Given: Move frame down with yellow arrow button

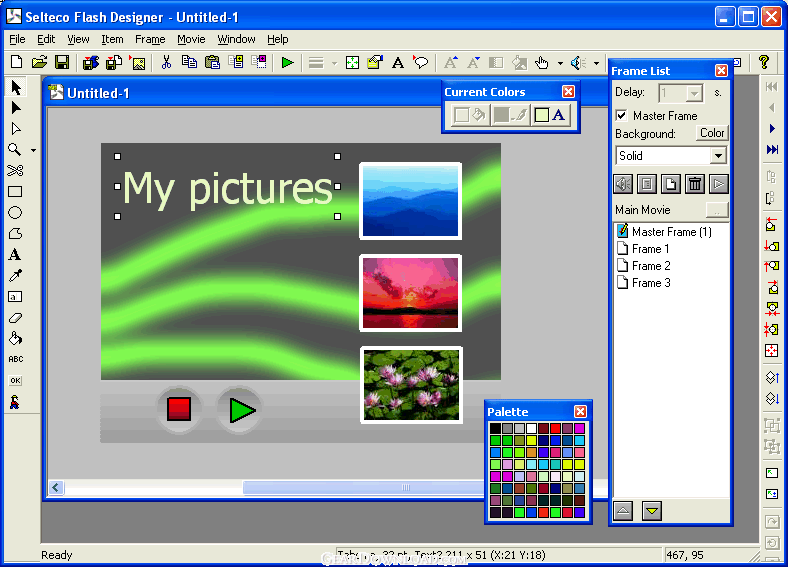Looking at the screenshot, I should coord(652,511).
